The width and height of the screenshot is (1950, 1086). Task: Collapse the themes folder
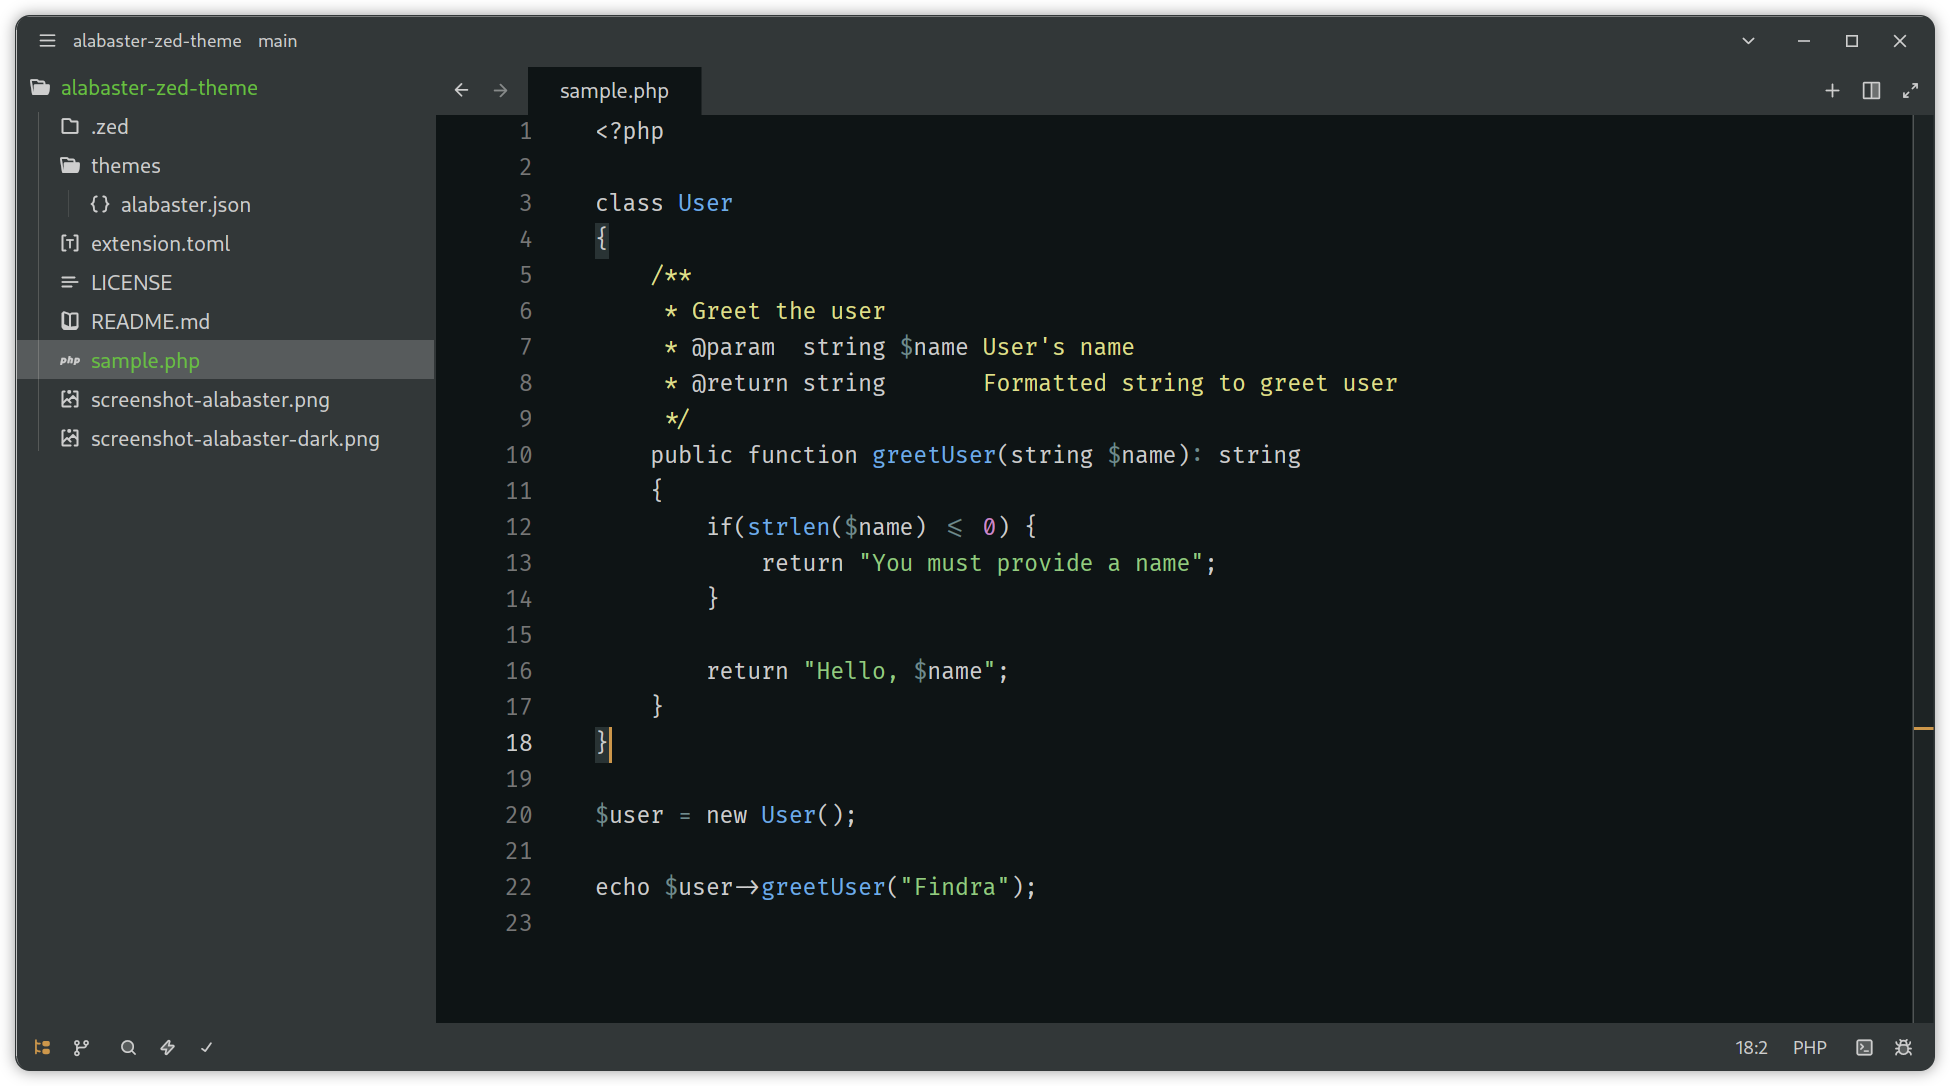click(225, 166)
